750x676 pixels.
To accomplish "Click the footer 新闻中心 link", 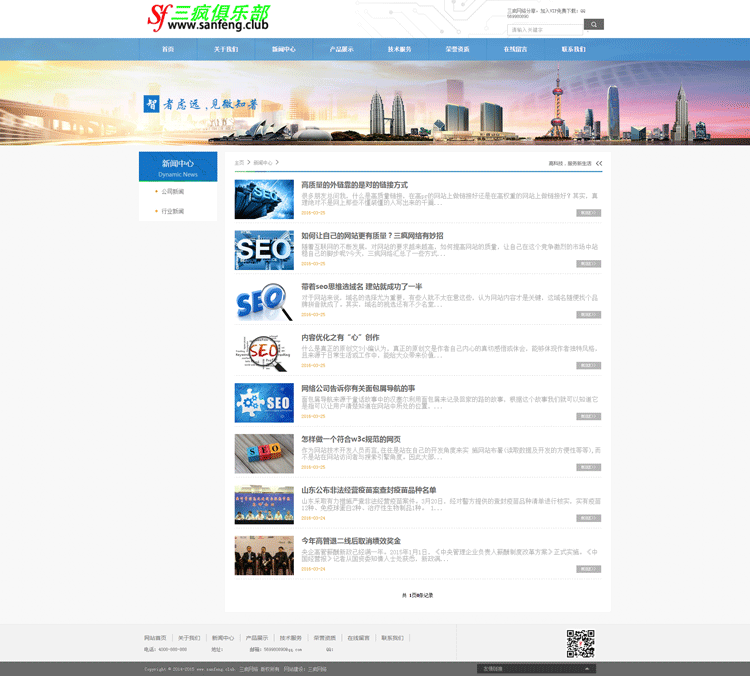I will point(223,638).
